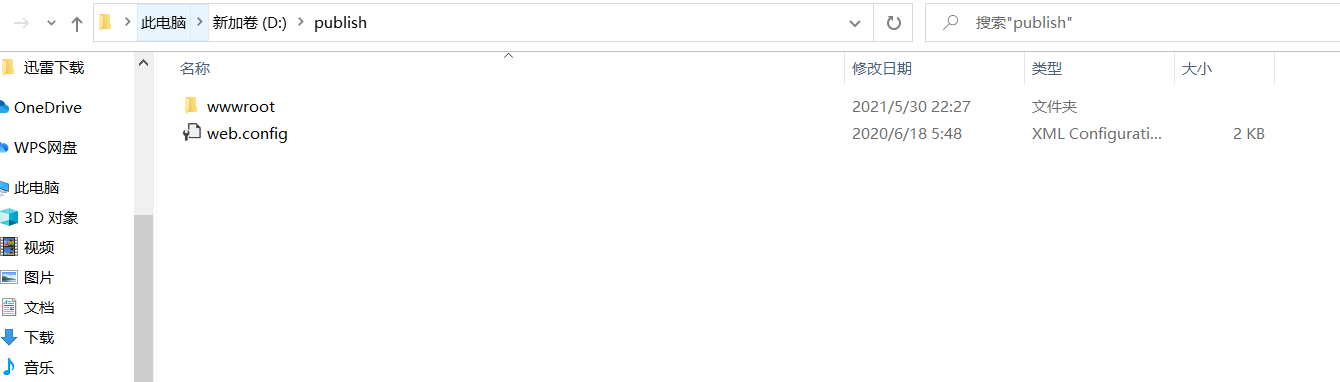The image size is (1340, 382).
Task: Click the Up directory arrow icon
Action: pyautogui.click(x=77, y=23)
